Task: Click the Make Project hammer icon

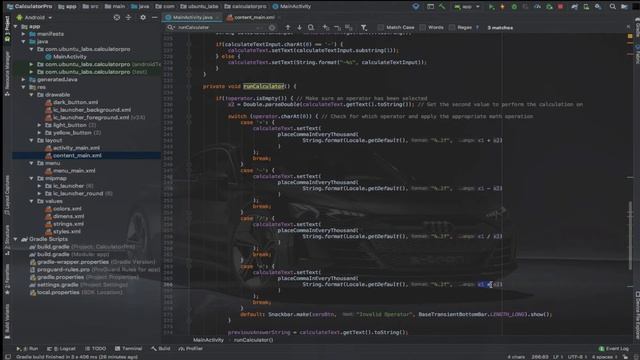Action: coord(442,7)
